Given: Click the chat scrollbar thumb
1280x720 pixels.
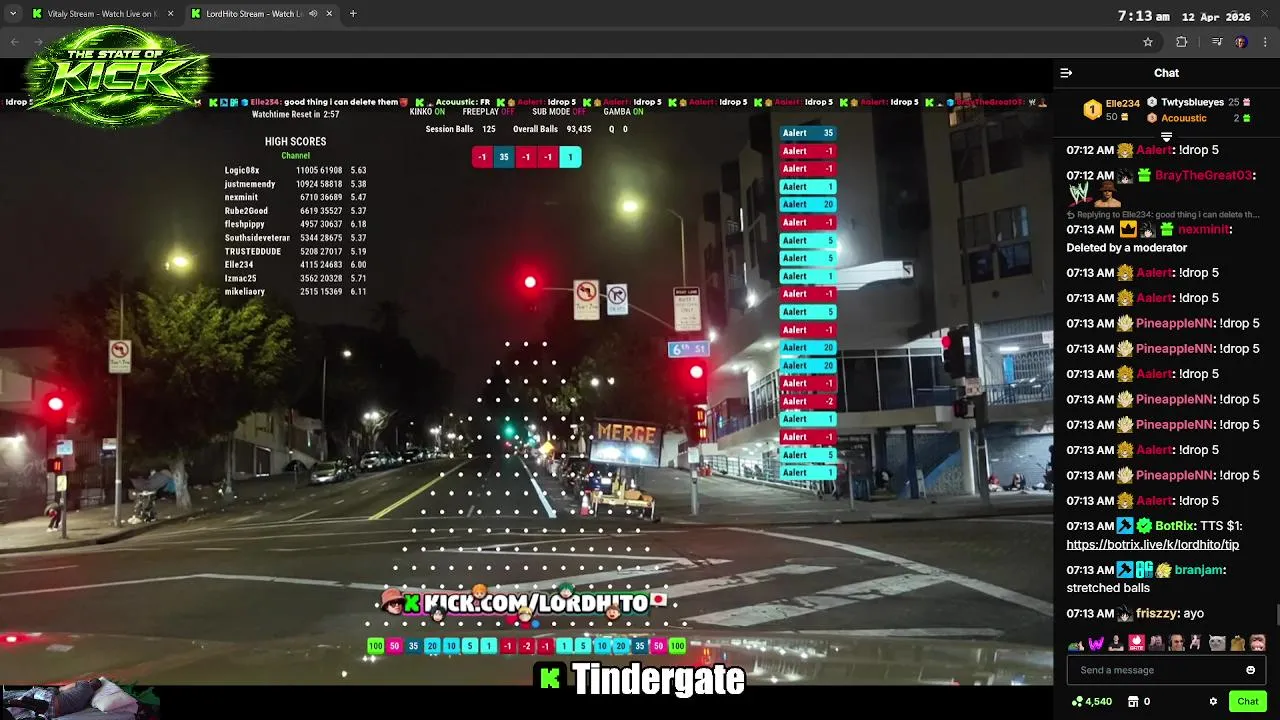Looking at the screenshot, I should 1276,614.
